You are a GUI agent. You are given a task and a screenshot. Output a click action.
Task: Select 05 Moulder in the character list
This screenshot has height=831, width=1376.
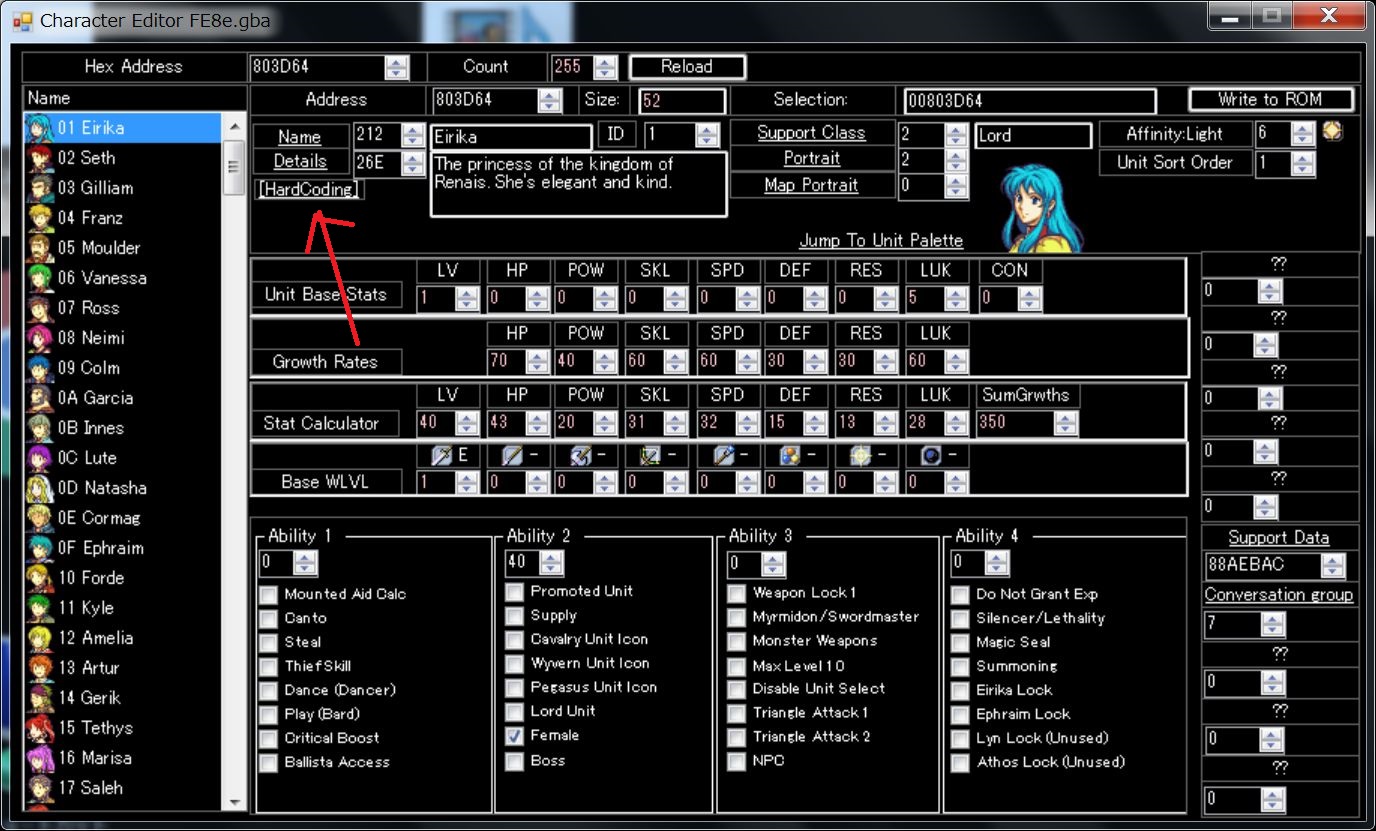click(123, 248)
